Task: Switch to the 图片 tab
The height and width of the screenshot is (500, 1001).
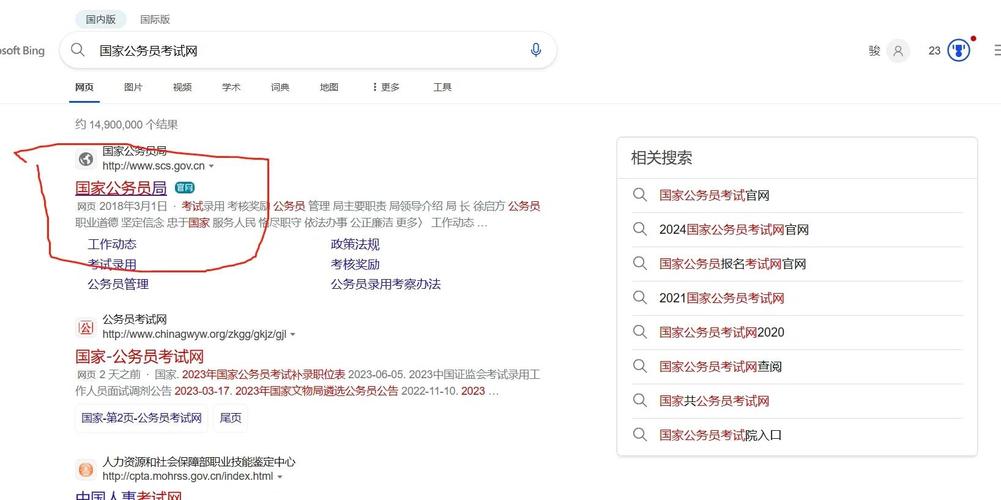Action: pos(133,87)
